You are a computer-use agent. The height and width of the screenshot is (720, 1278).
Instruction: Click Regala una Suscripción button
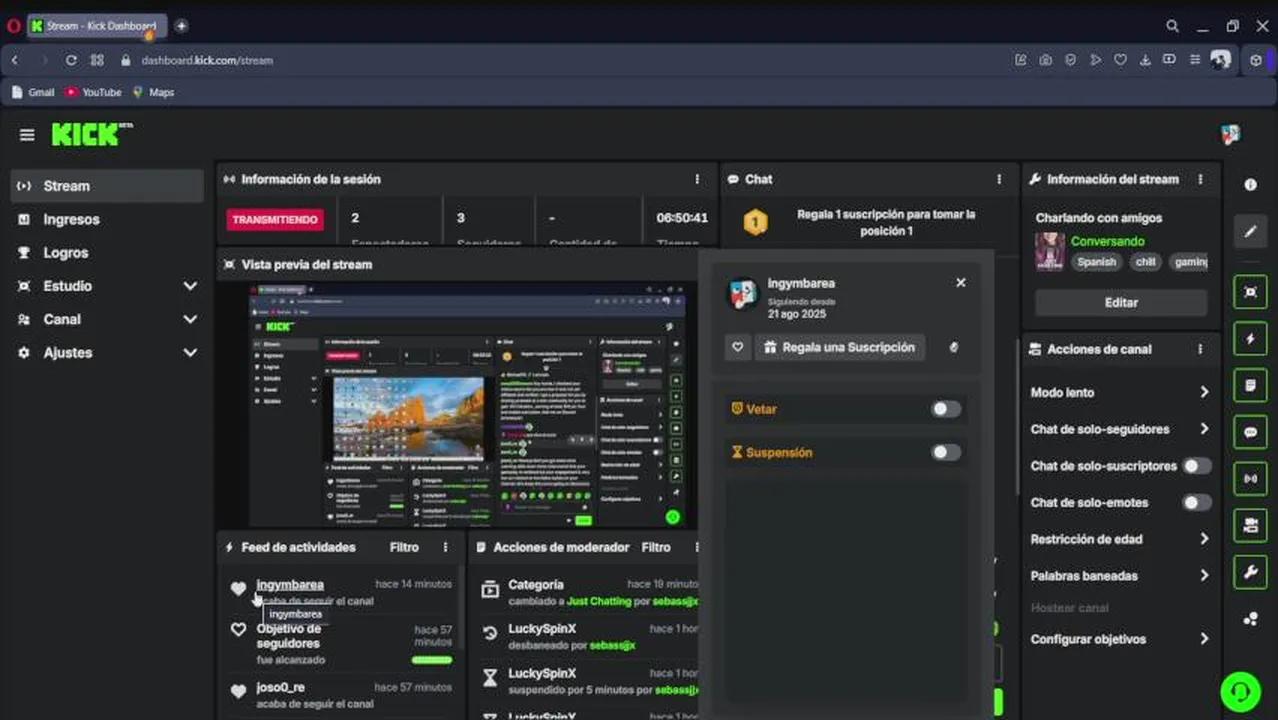tap(839, 347)
